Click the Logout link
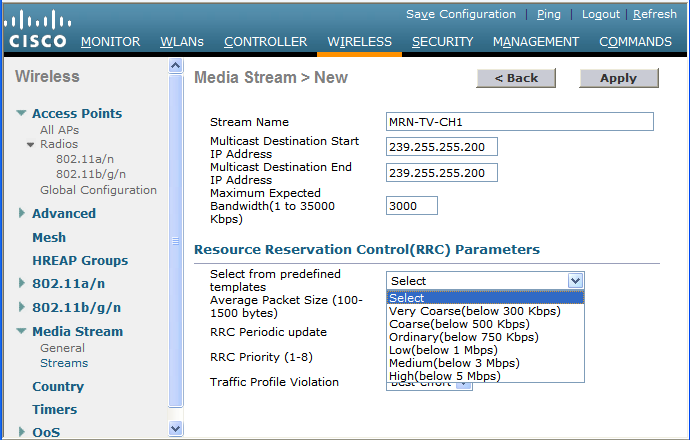690x440 pixels. (x=601, y=14)
